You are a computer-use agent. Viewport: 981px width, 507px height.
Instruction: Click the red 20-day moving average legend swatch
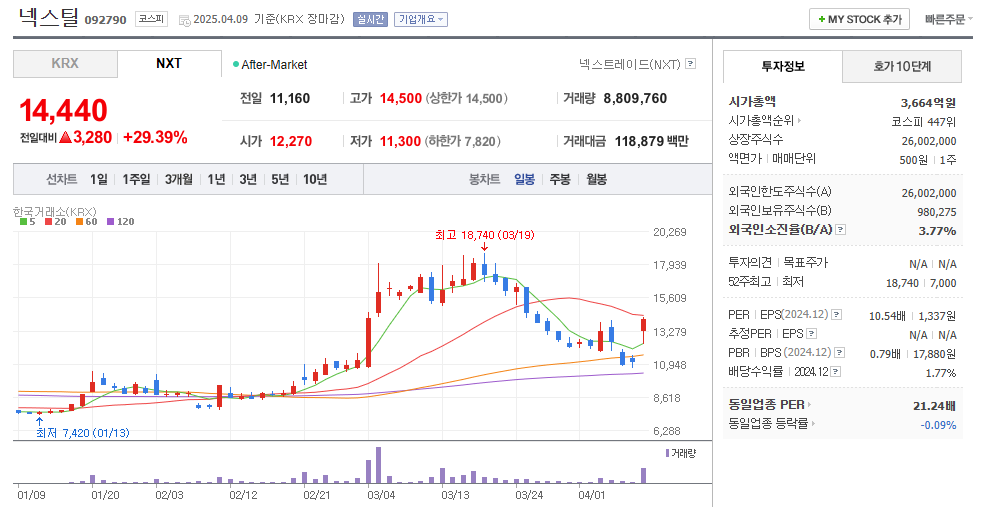(x=48, y=222)
